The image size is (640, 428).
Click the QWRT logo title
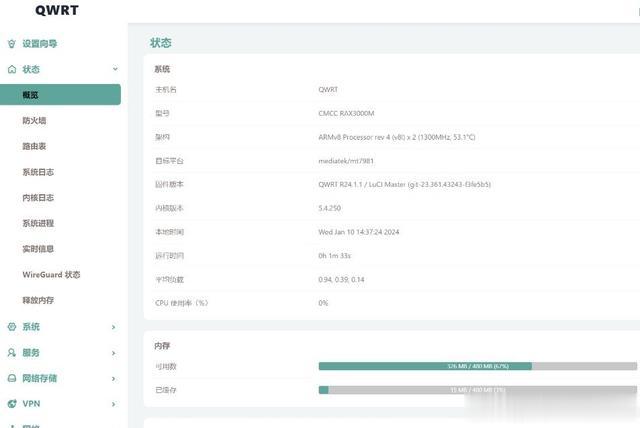(57, 10)
